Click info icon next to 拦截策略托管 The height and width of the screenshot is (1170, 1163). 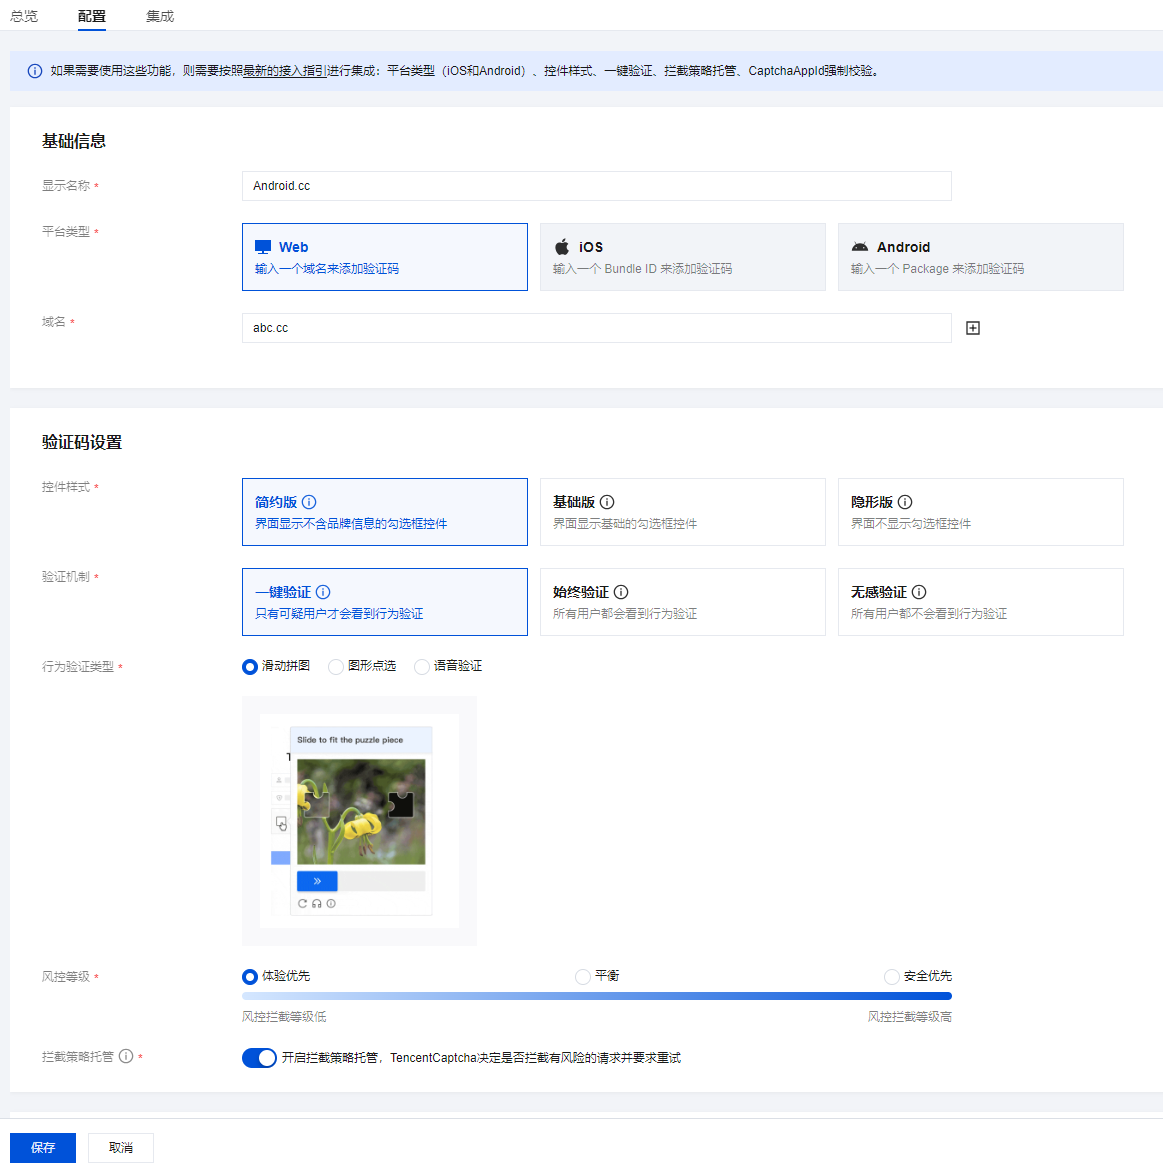(126, 1056)
